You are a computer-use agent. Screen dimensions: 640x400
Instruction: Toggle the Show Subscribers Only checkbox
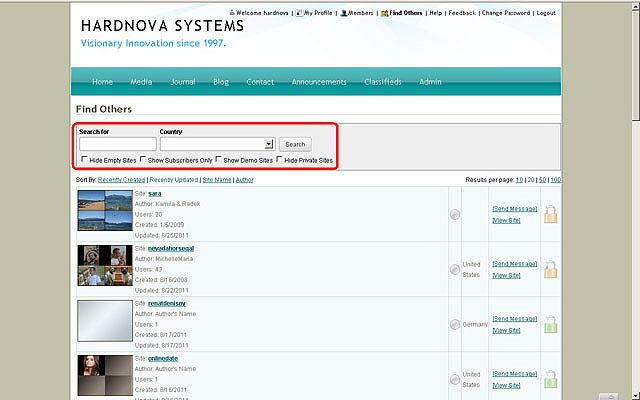(144, 160)
